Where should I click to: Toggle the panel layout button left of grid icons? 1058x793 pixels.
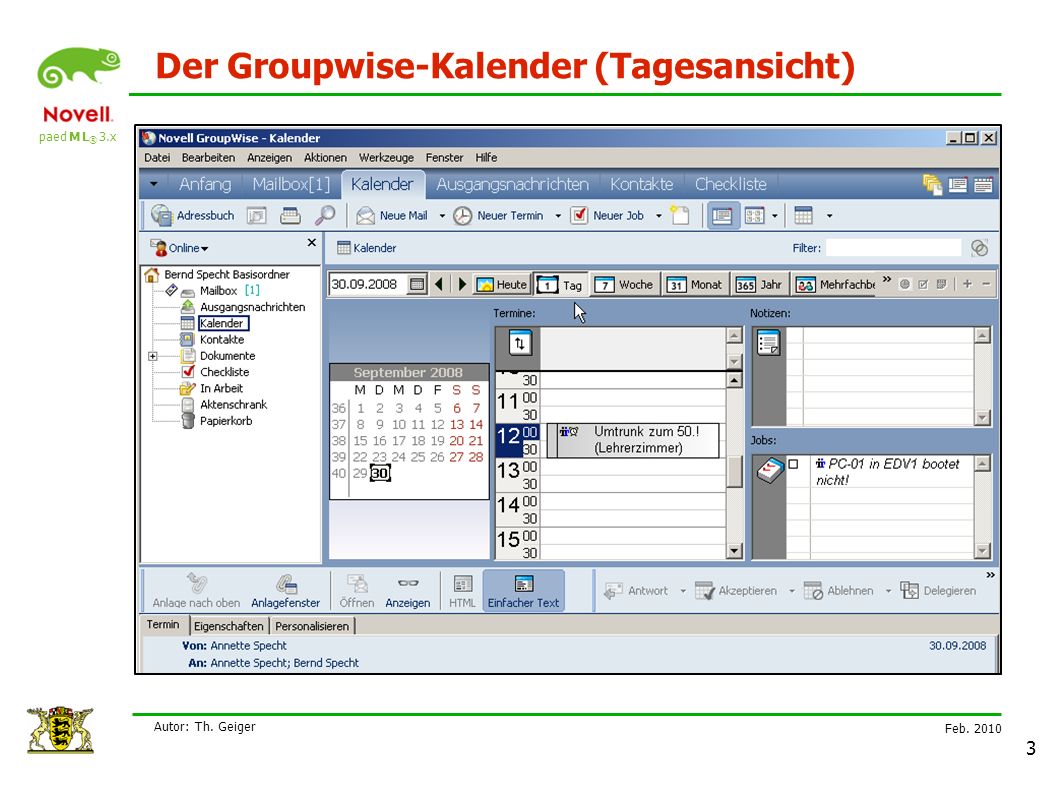coord(722,216)
